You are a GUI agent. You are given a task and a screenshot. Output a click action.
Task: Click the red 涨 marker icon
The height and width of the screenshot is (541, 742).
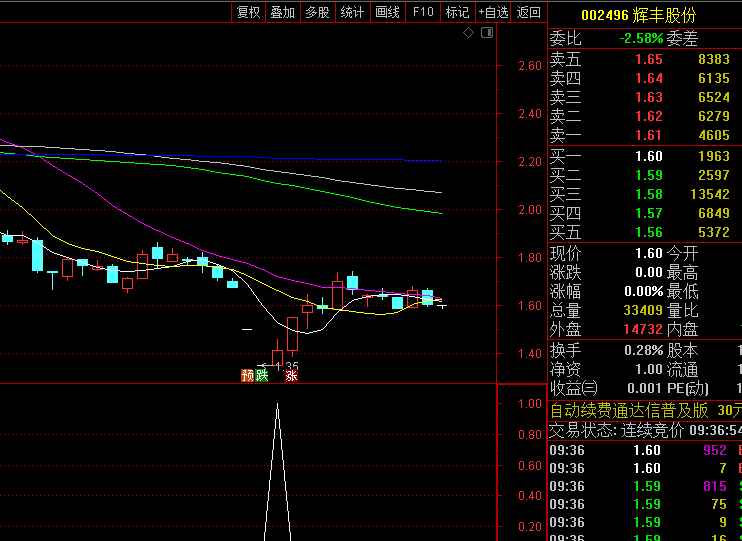[x=291, y=375]
